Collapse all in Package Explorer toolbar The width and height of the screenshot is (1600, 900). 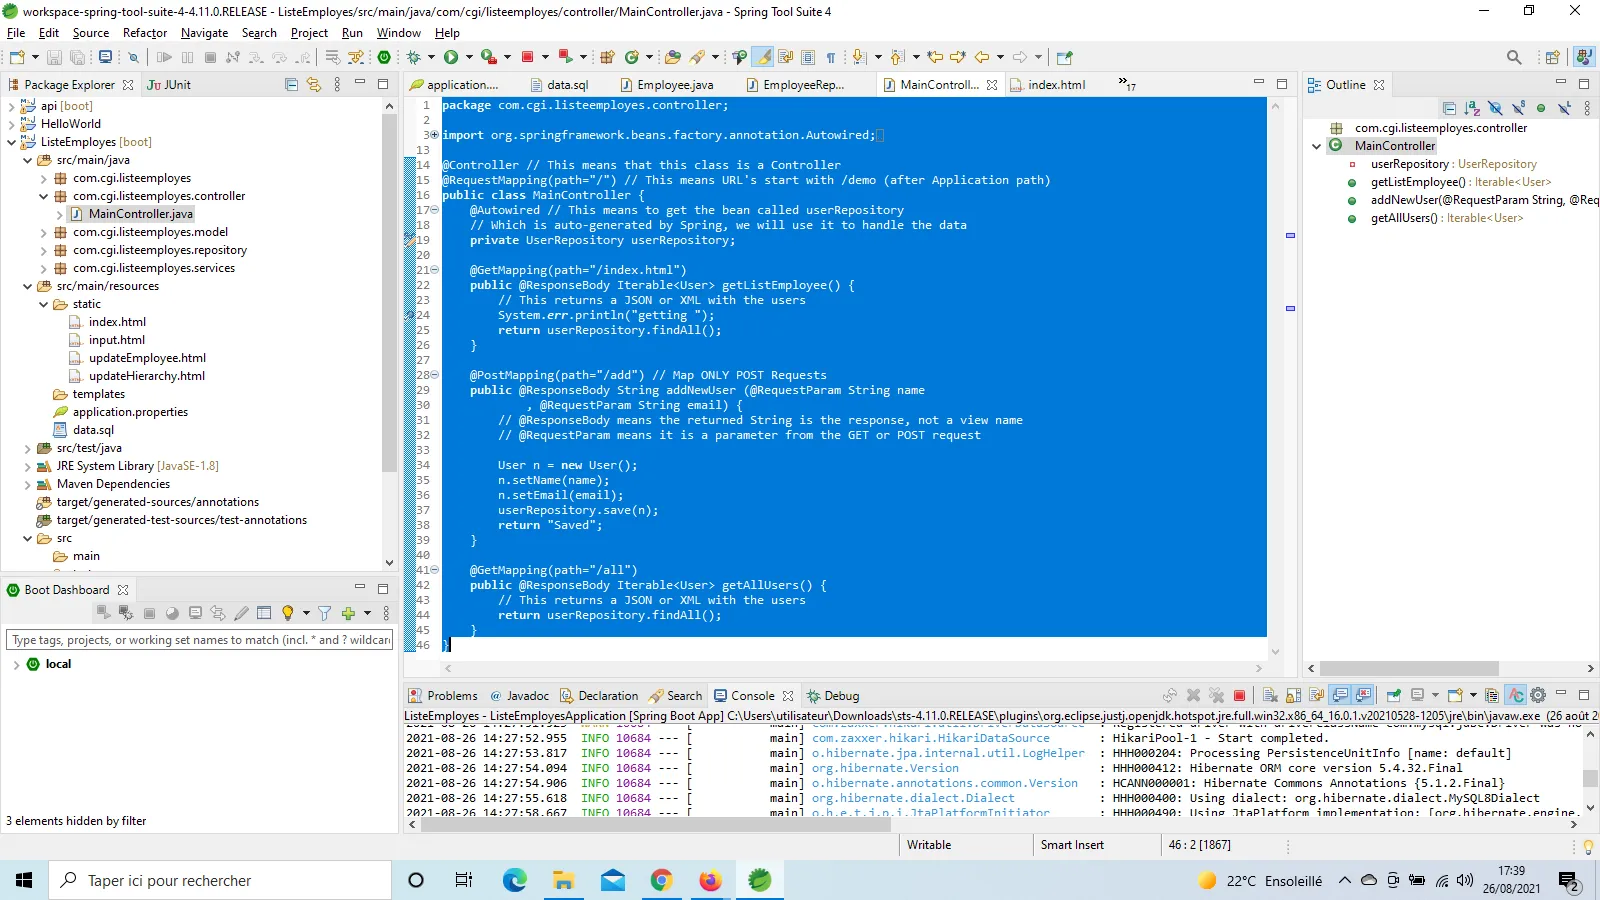pyautogui.click(x=291, y=85)
